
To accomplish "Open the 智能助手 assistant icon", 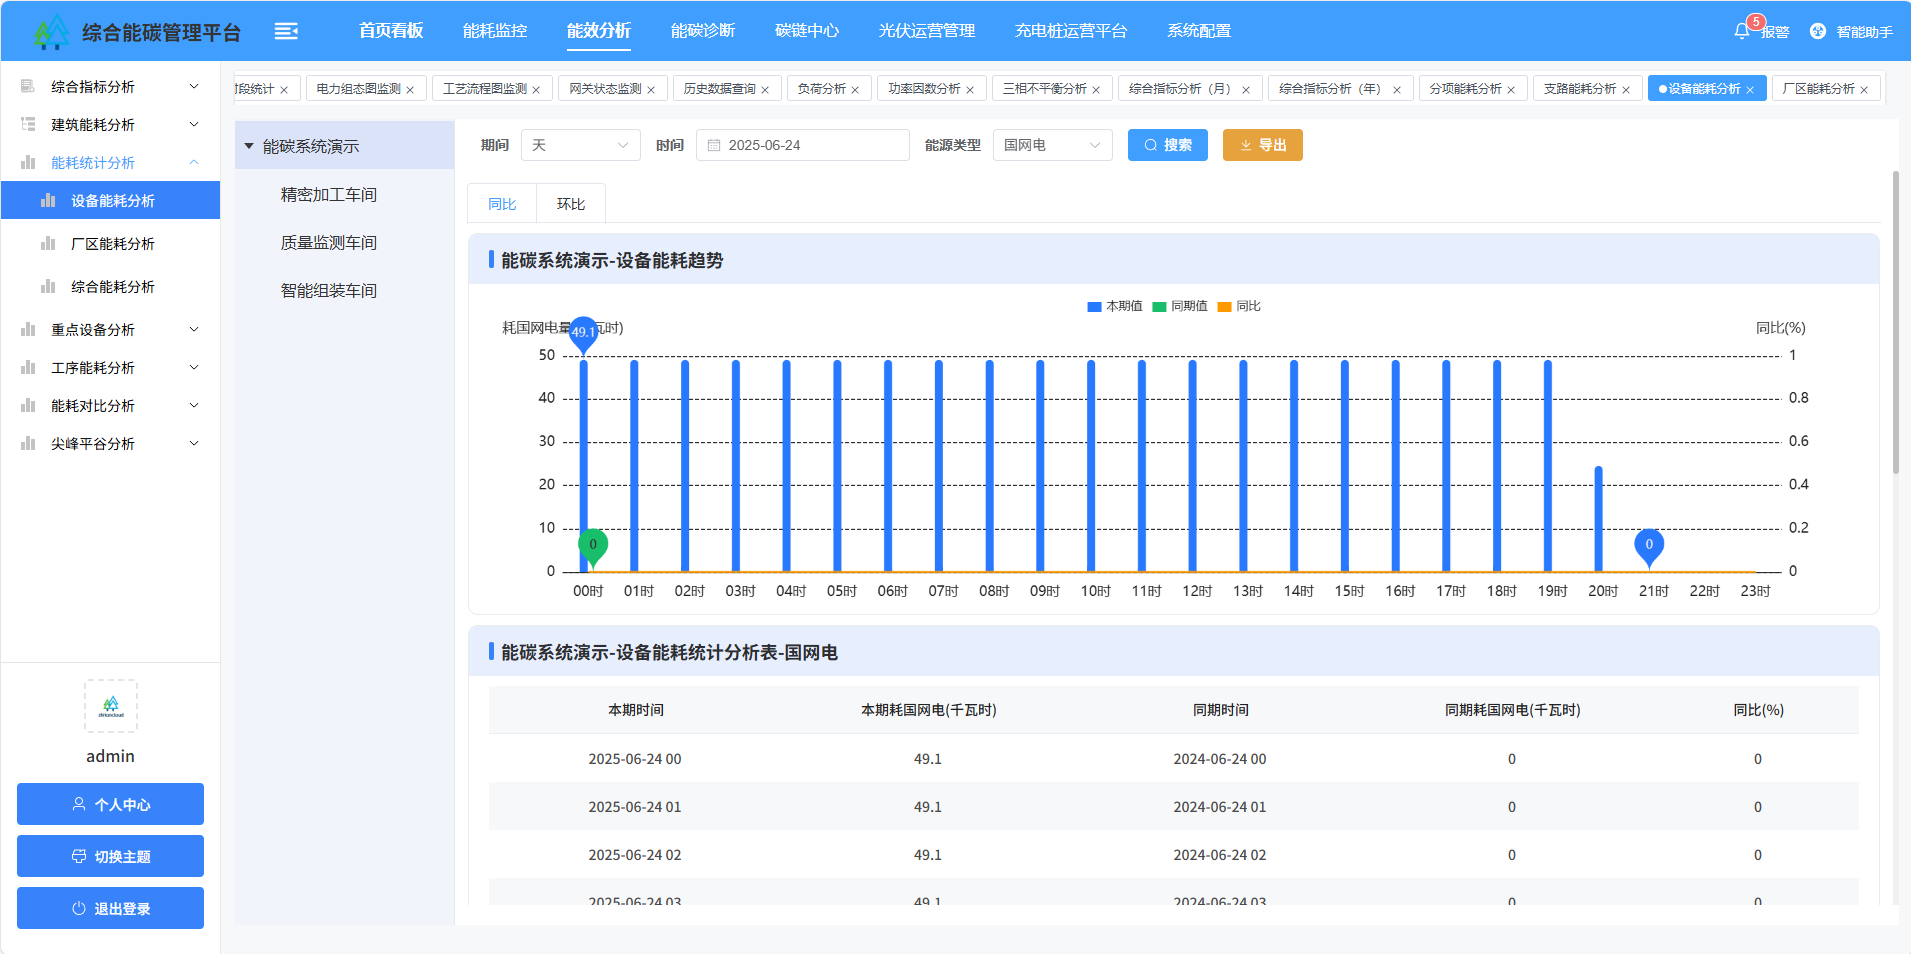I will click(1818, 30).
